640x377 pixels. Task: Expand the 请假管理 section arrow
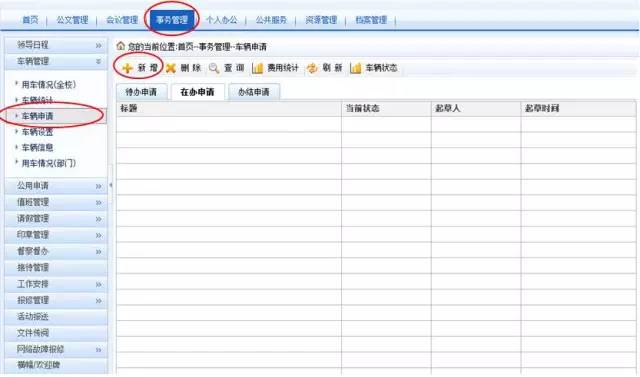98,219
